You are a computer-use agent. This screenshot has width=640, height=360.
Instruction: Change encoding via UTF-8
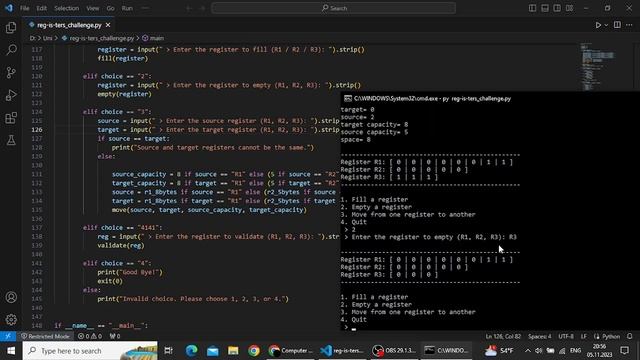tap(566, 336)
